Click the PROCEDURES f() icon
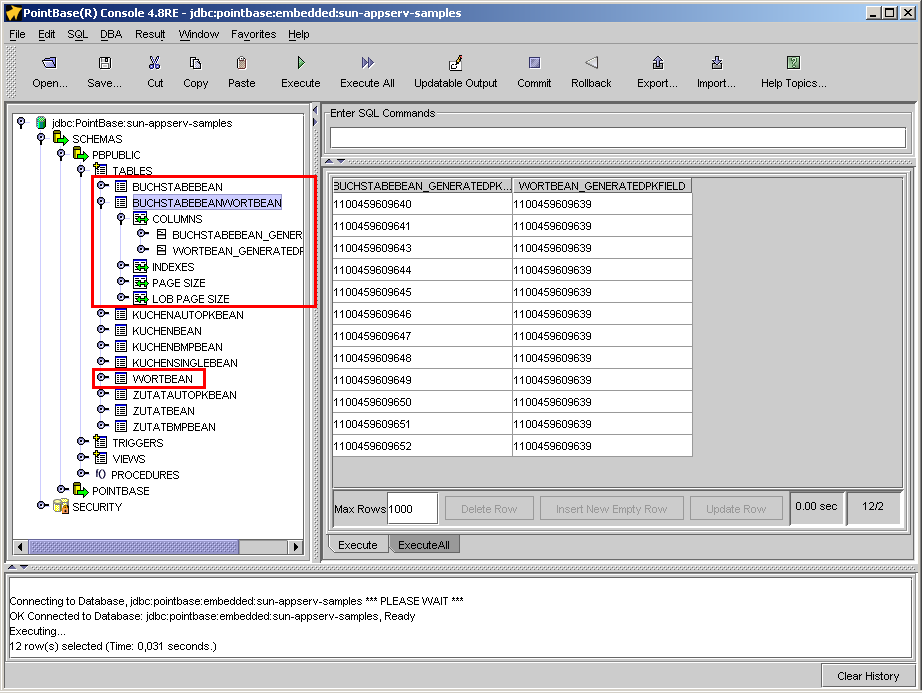Screen dimensions: 922x693 [x=101, y=474]
